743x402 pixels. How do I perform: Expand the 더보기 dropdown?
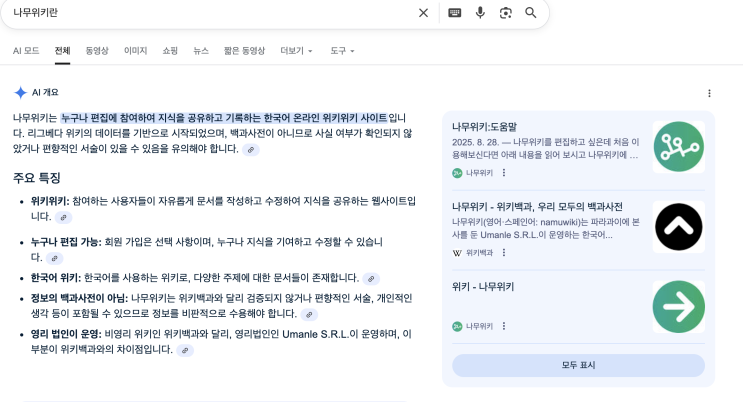click(296, 51)
